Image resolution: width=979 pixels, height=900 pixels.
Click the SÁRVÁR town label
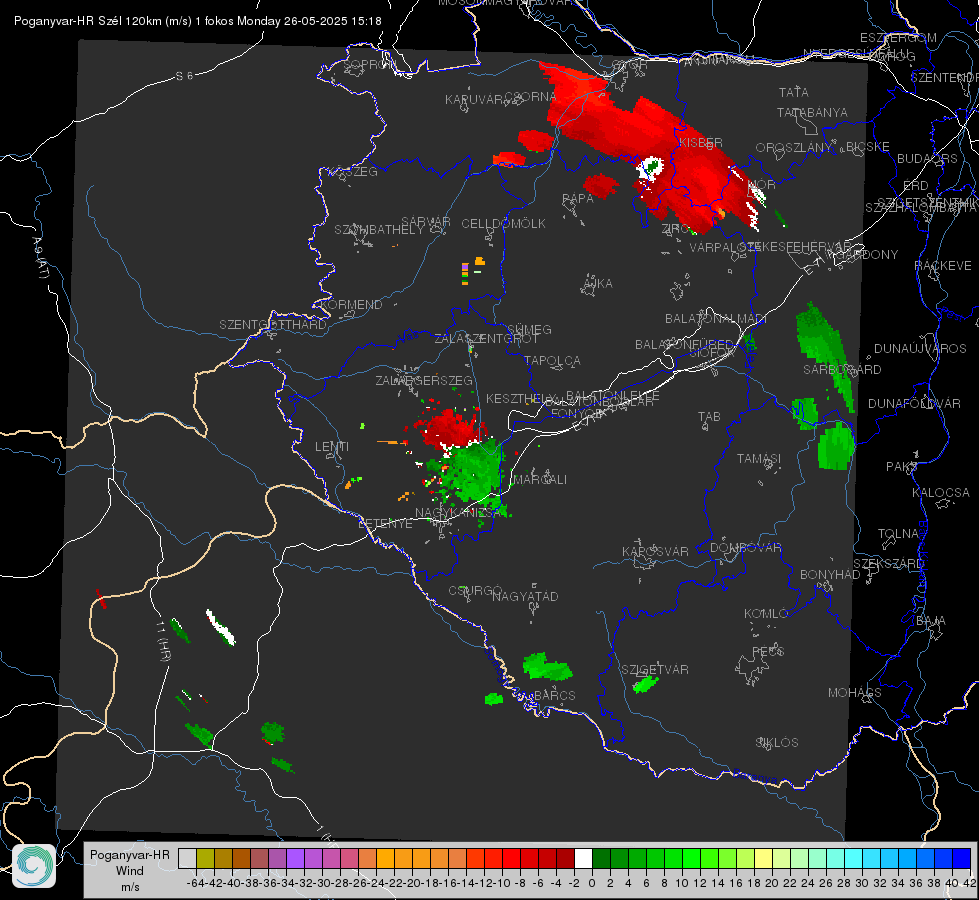(x=426, y=222)
